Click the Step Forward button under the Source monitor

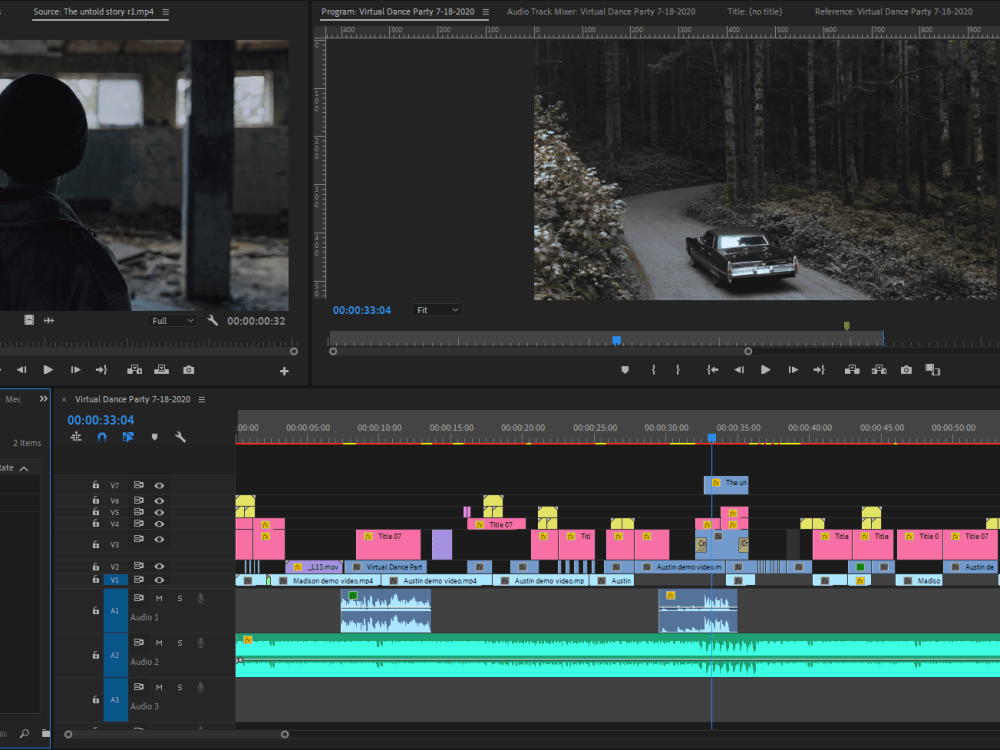[x=75, y=369]
